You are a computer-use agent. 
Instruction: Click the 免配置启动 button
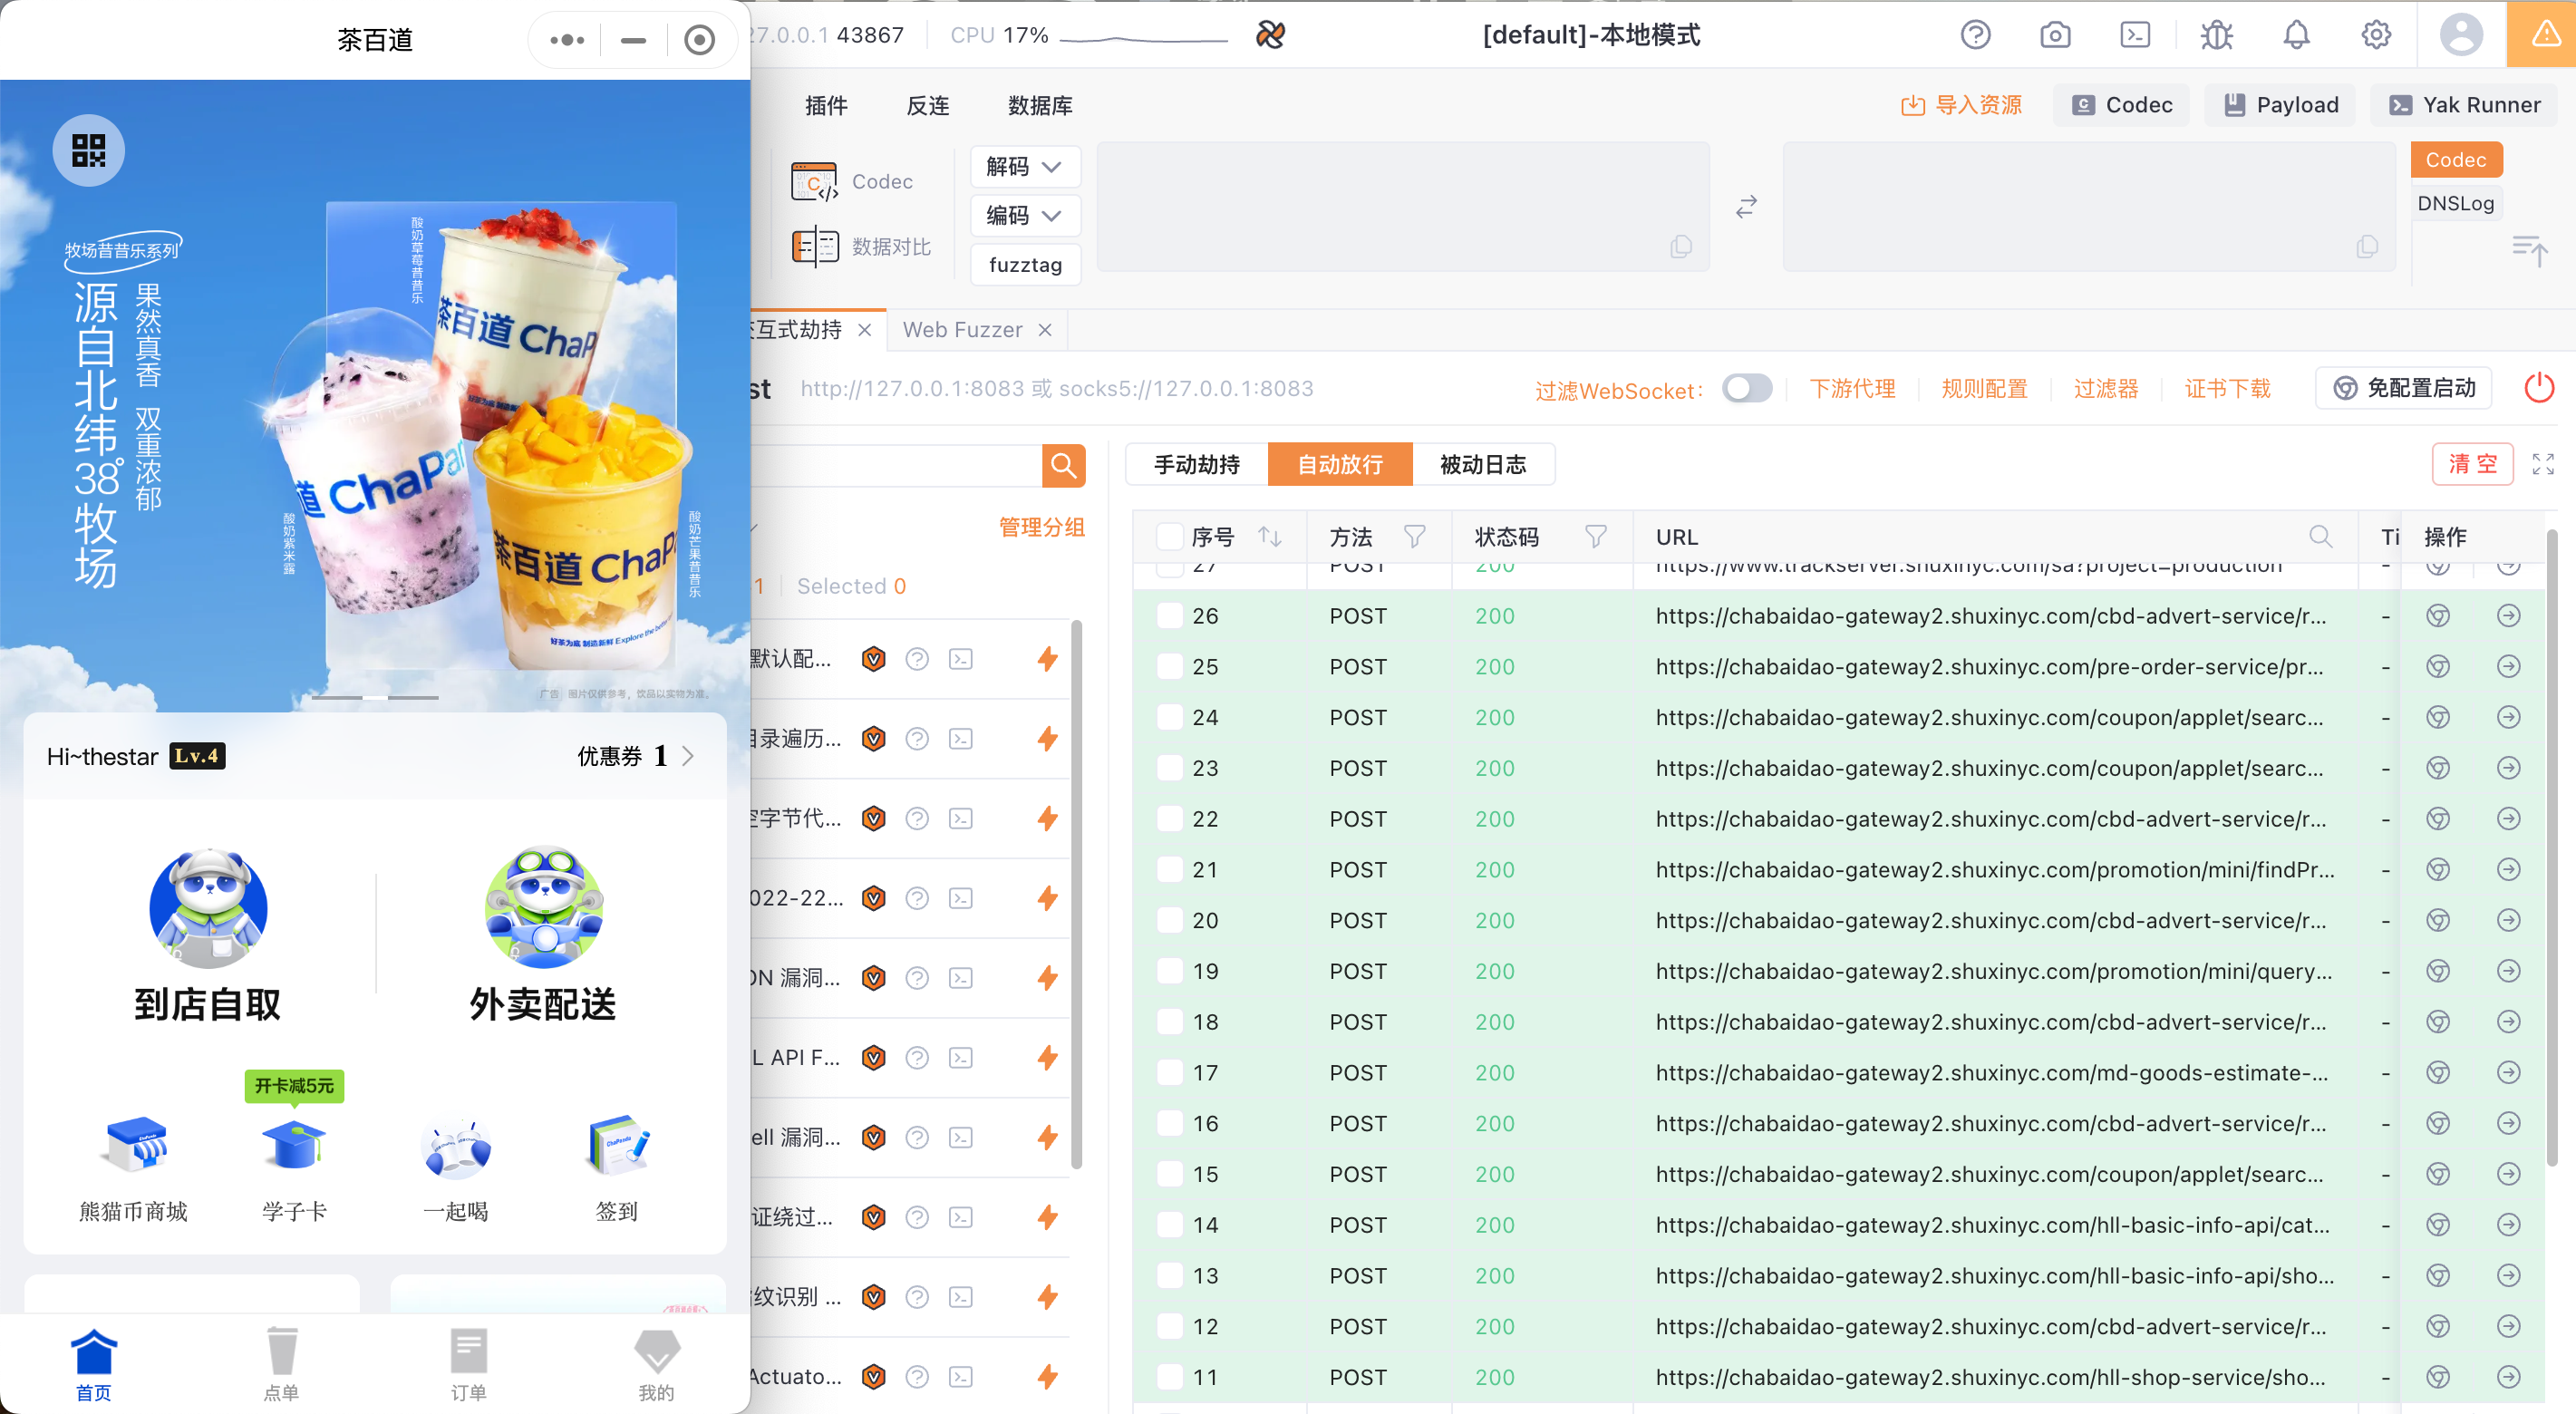tap(2402, 388)
